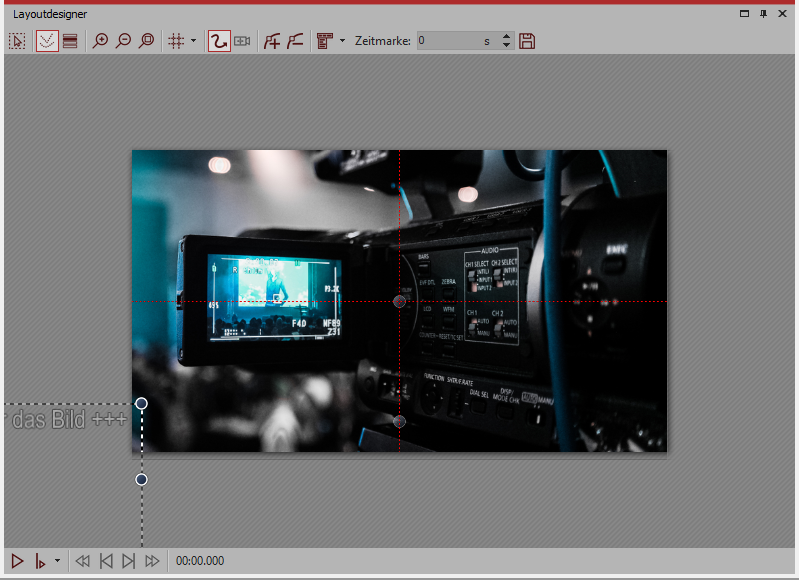Zoom out with the magnifier minus

pyautogui.click(x=123, y=41)
